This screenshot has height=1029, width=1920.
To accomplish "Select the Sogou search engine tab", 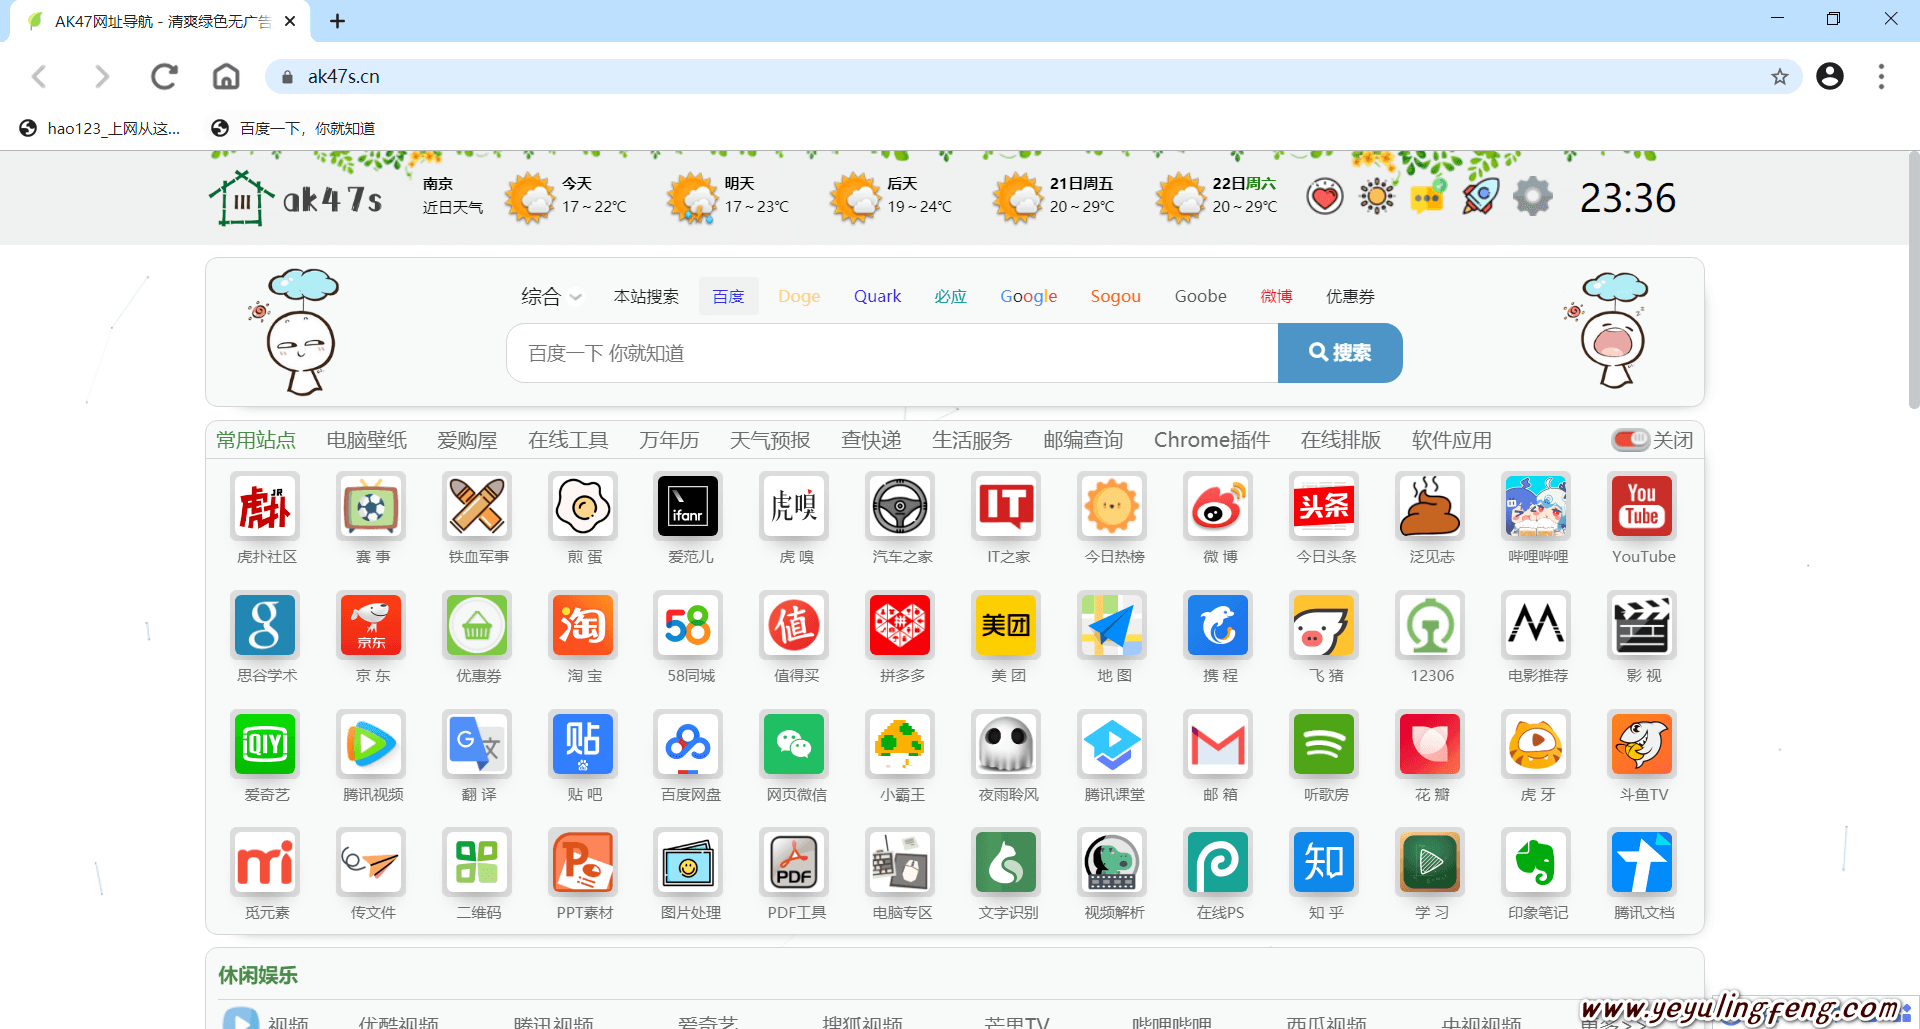I will pyautogui.click(x=1115, y=296).
